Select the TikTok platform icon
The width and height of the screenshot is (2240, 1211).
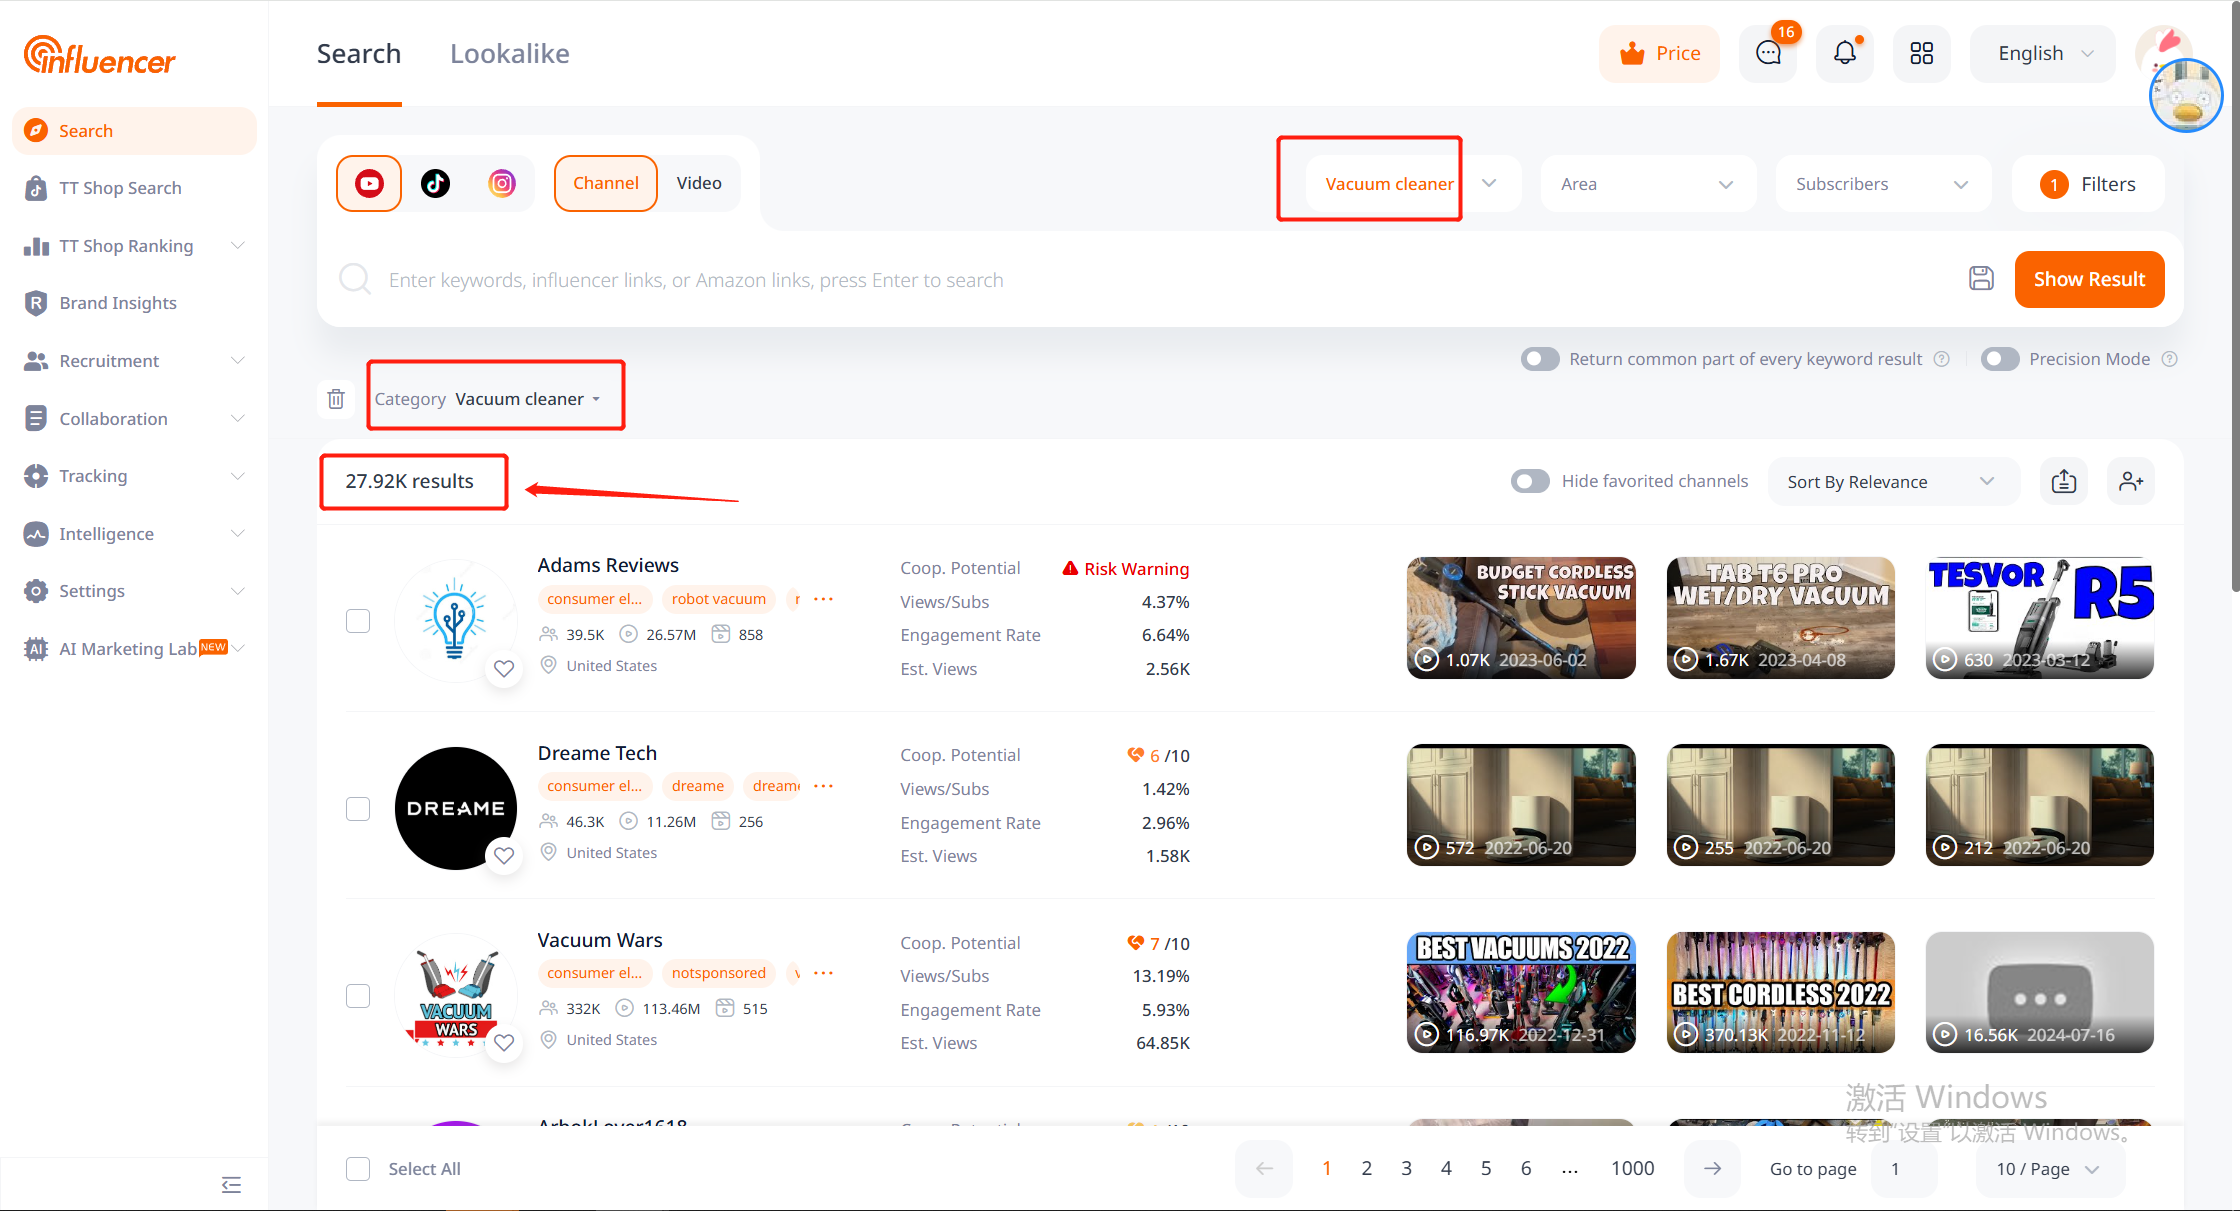click(x=435, y=183)
